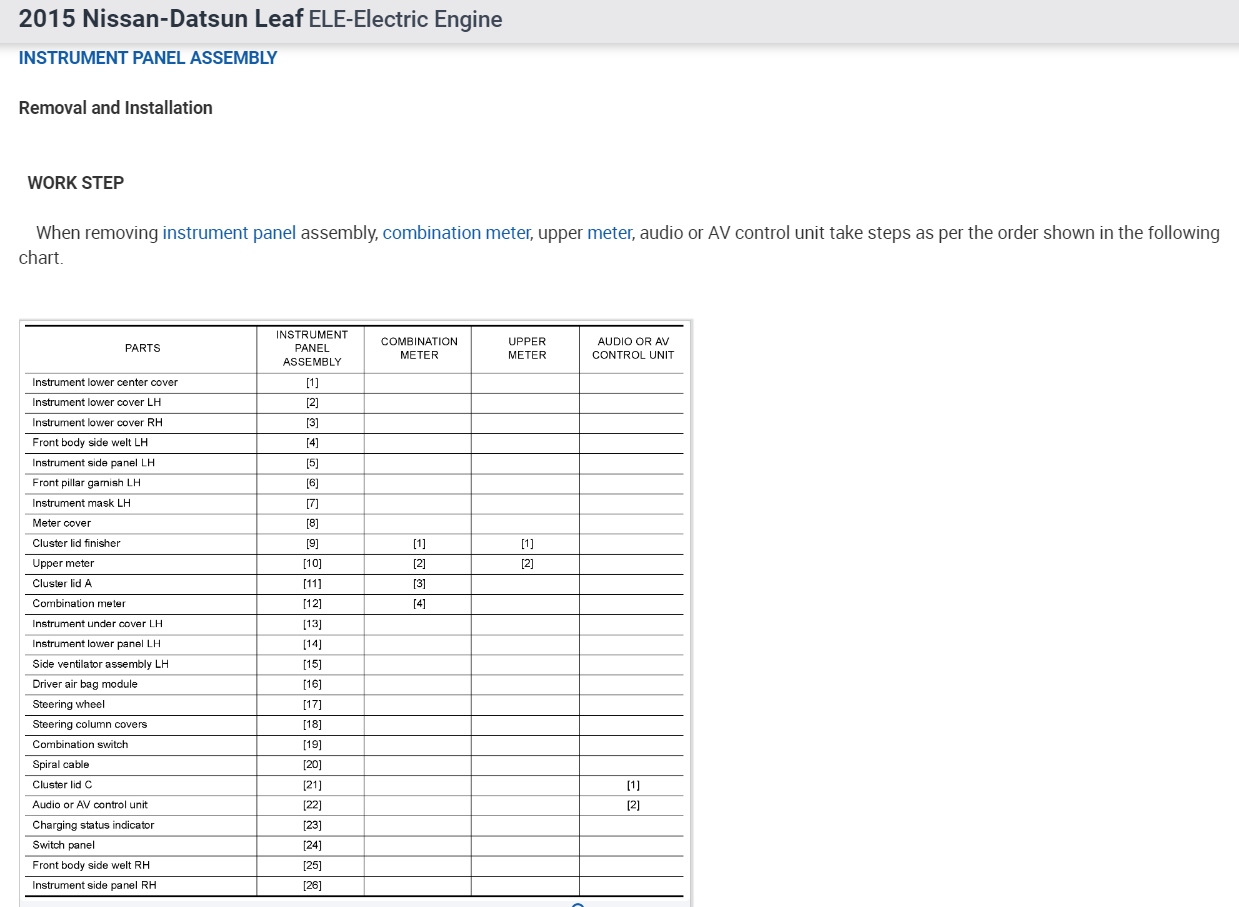Click the Driver air bag module row label

[x=85, y=684]
